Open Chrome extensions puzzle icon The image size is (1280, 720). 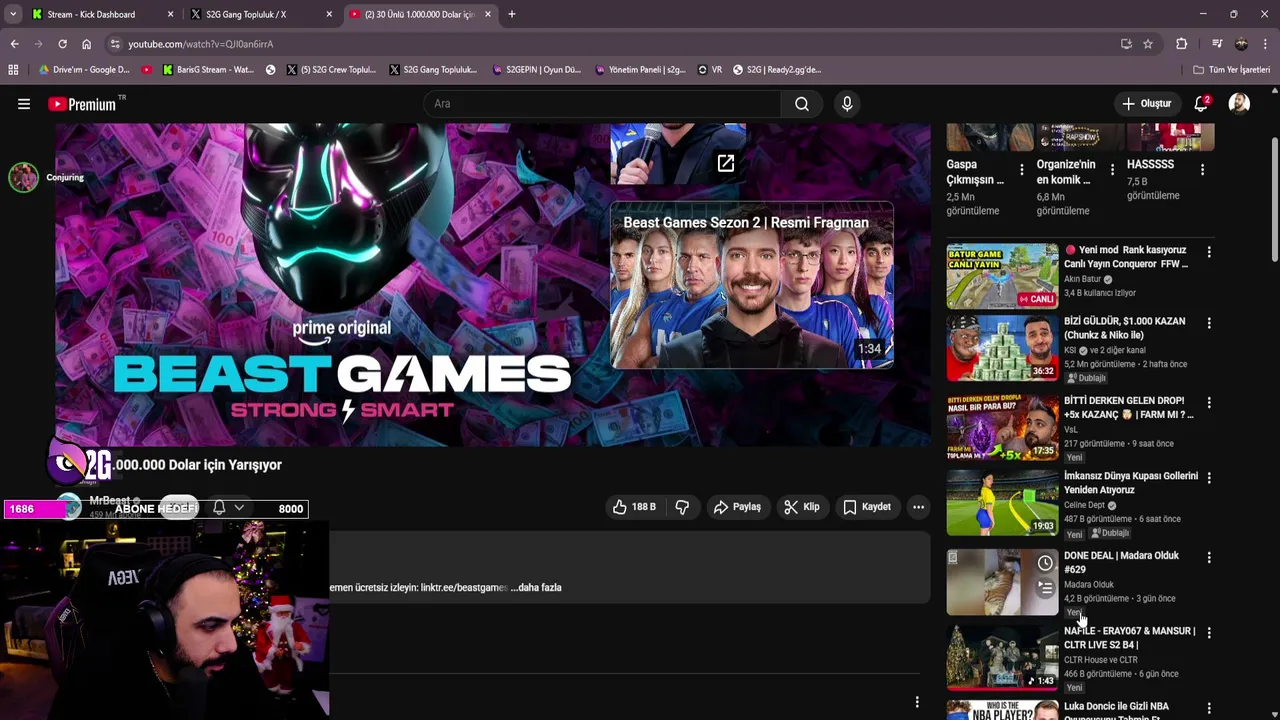tap(1181, 44)
